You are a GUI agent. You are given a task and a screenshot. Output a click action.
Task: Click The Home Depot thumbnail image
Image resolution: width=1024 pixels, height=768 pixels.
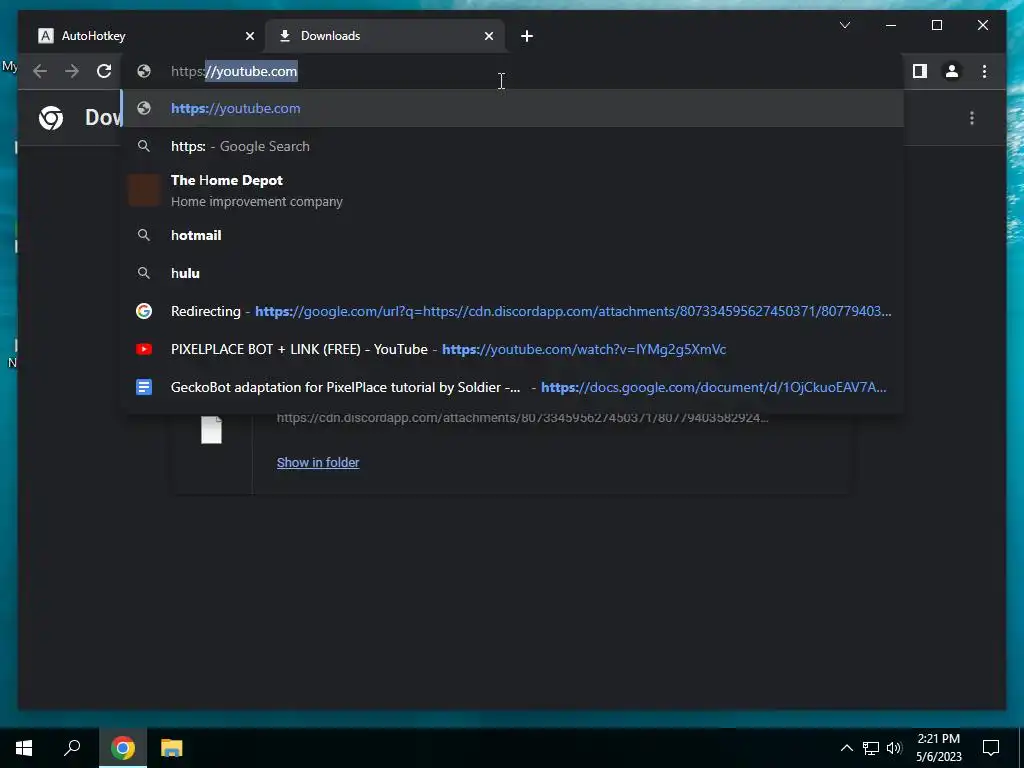tap(144, 191)
